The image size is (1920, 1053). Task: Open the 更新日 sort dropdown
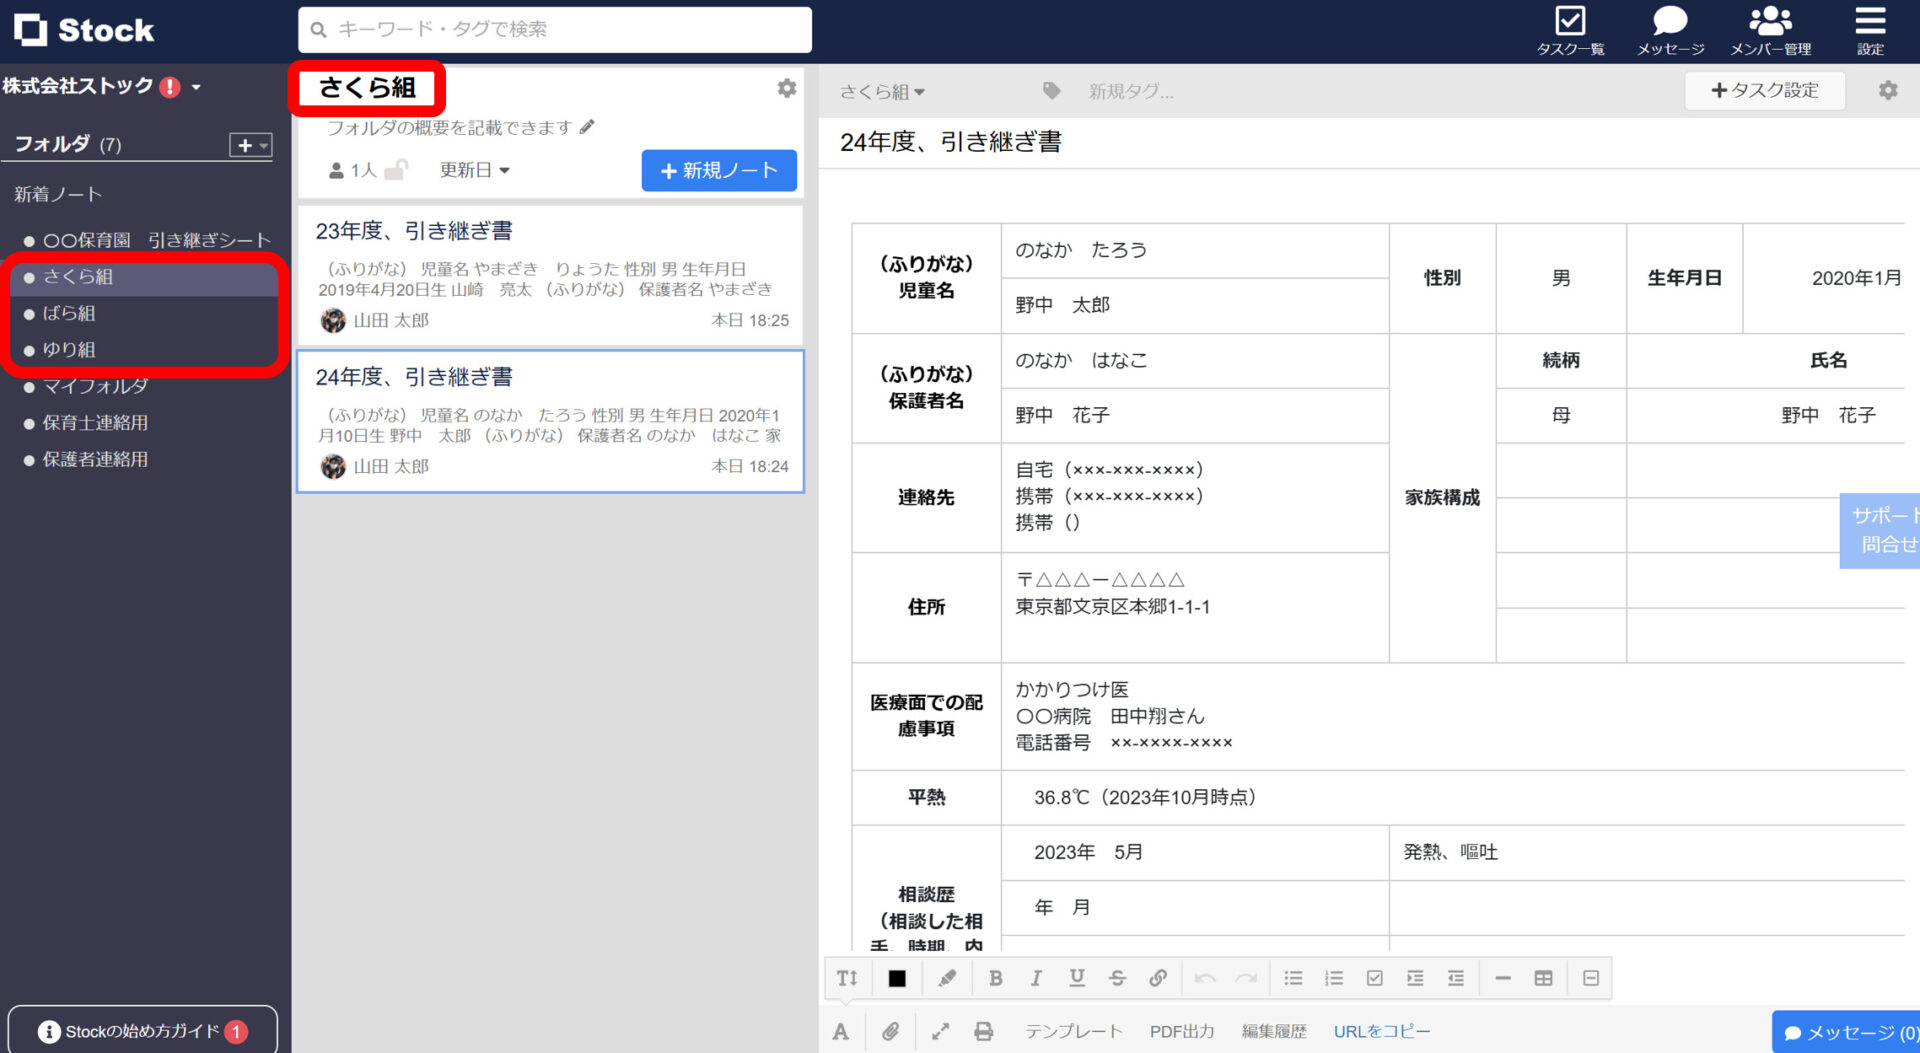point(474,169)
